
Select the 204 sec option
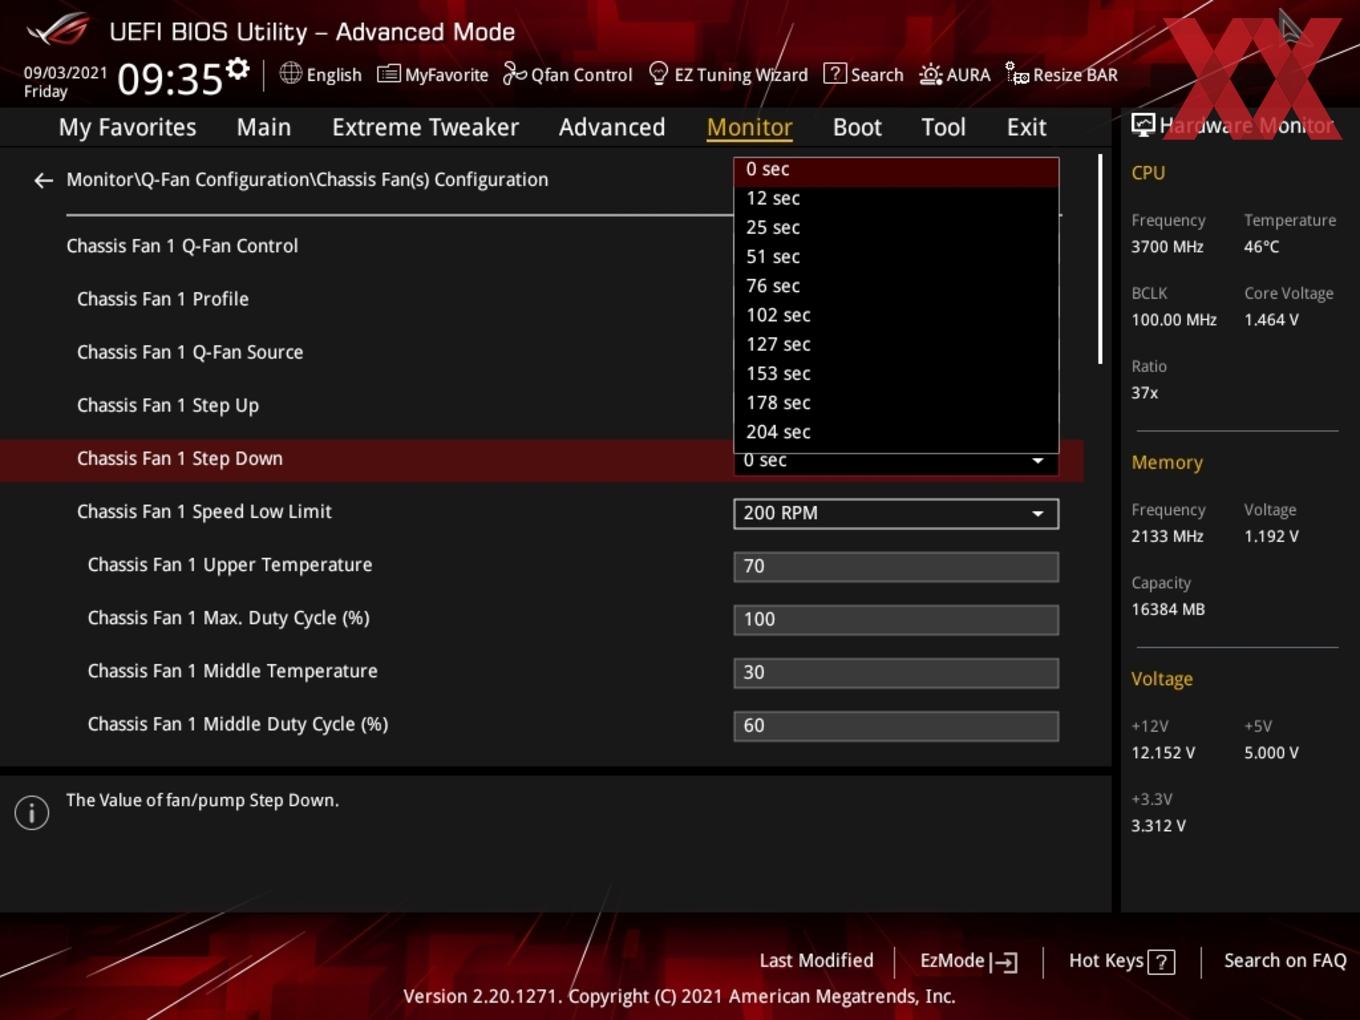(896, 432)
